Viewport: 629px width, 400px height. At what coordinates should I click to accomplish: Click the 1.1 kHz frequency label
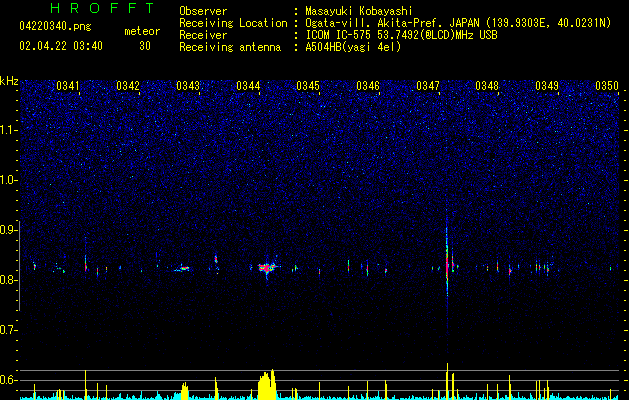point(8,130)
